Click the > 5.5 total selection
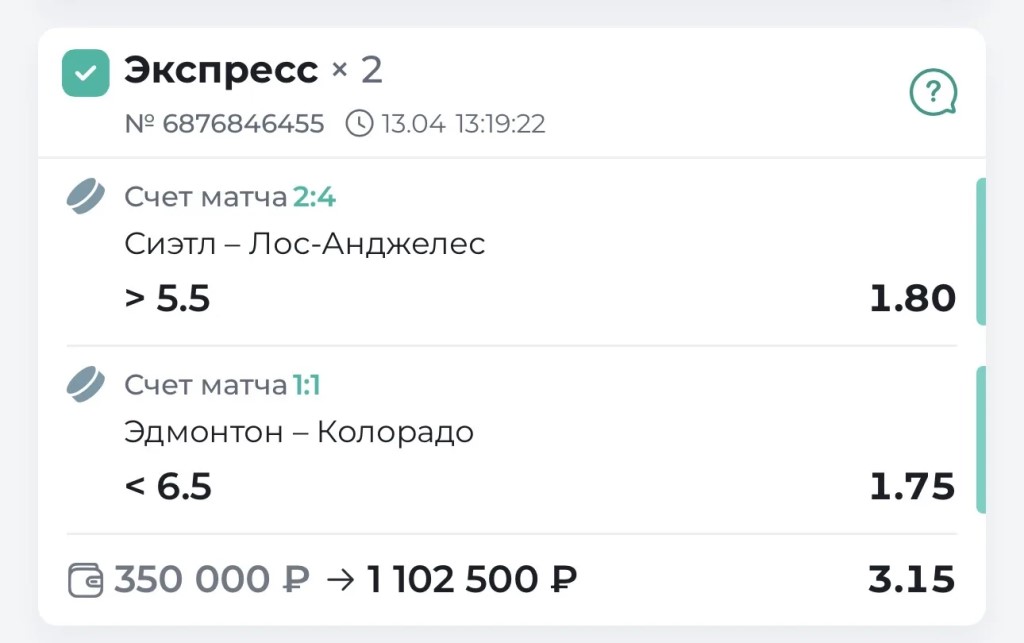 pos(168,298)
